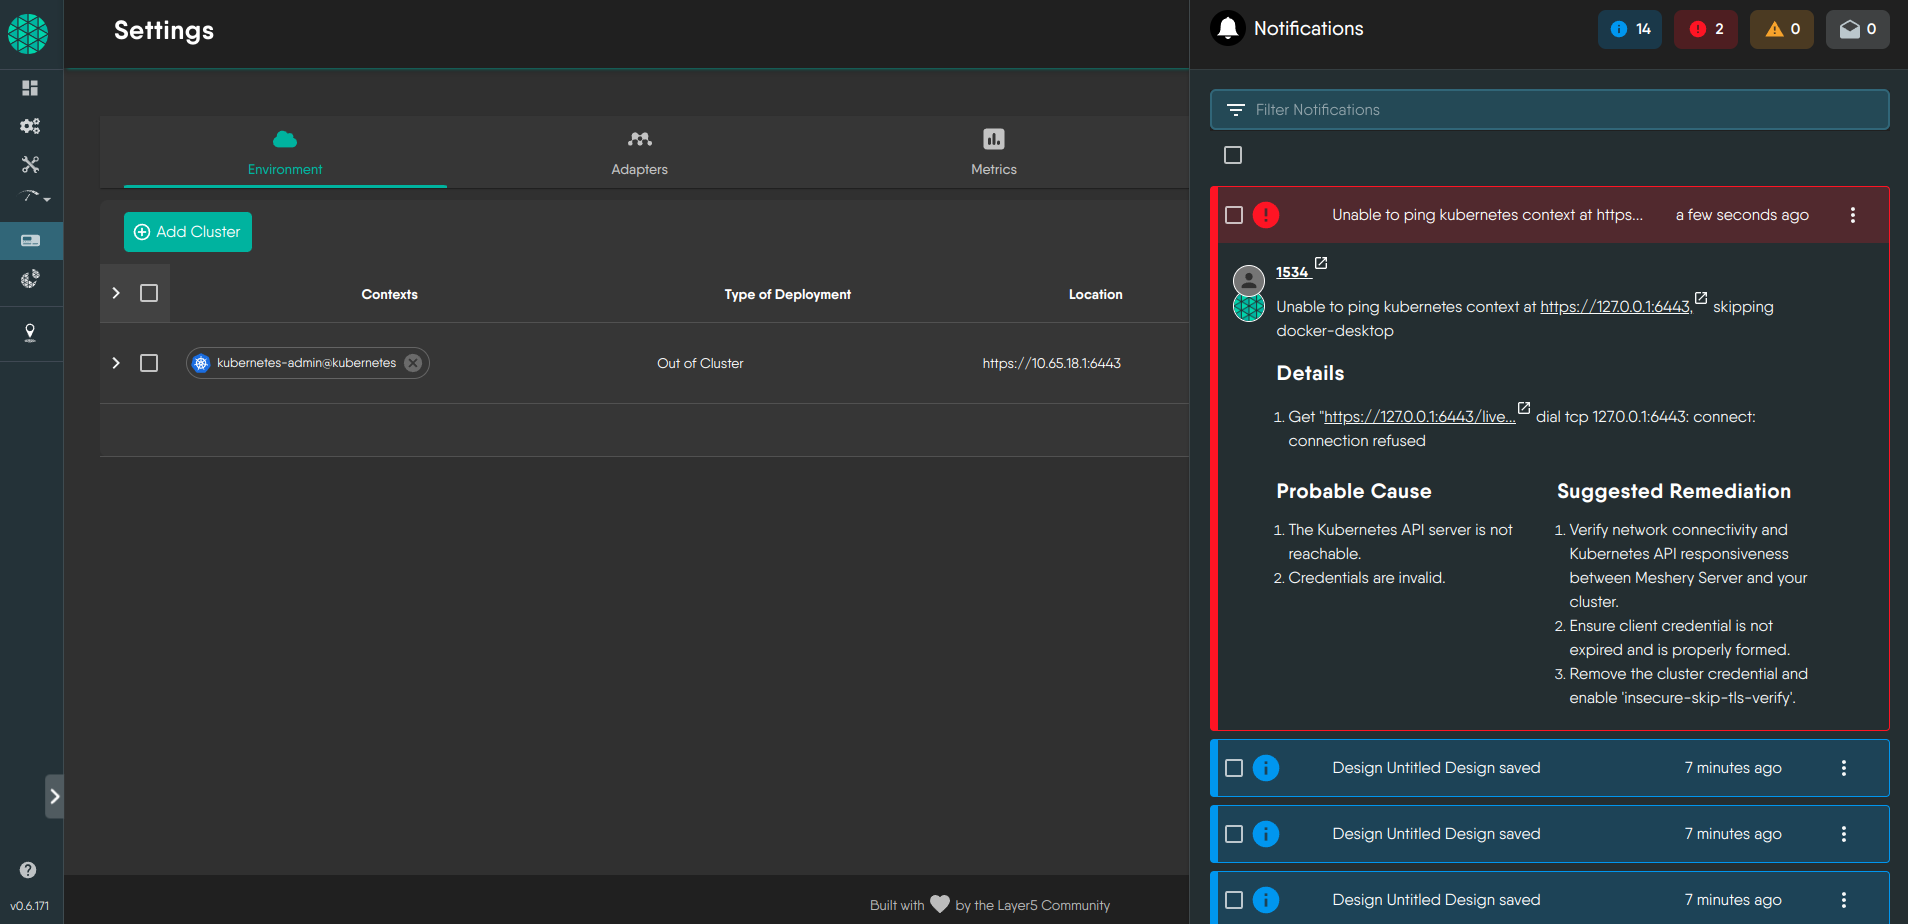Click the notifications bell icon
Screen dimensions: 1908x924
click(x=1228, y=29)
